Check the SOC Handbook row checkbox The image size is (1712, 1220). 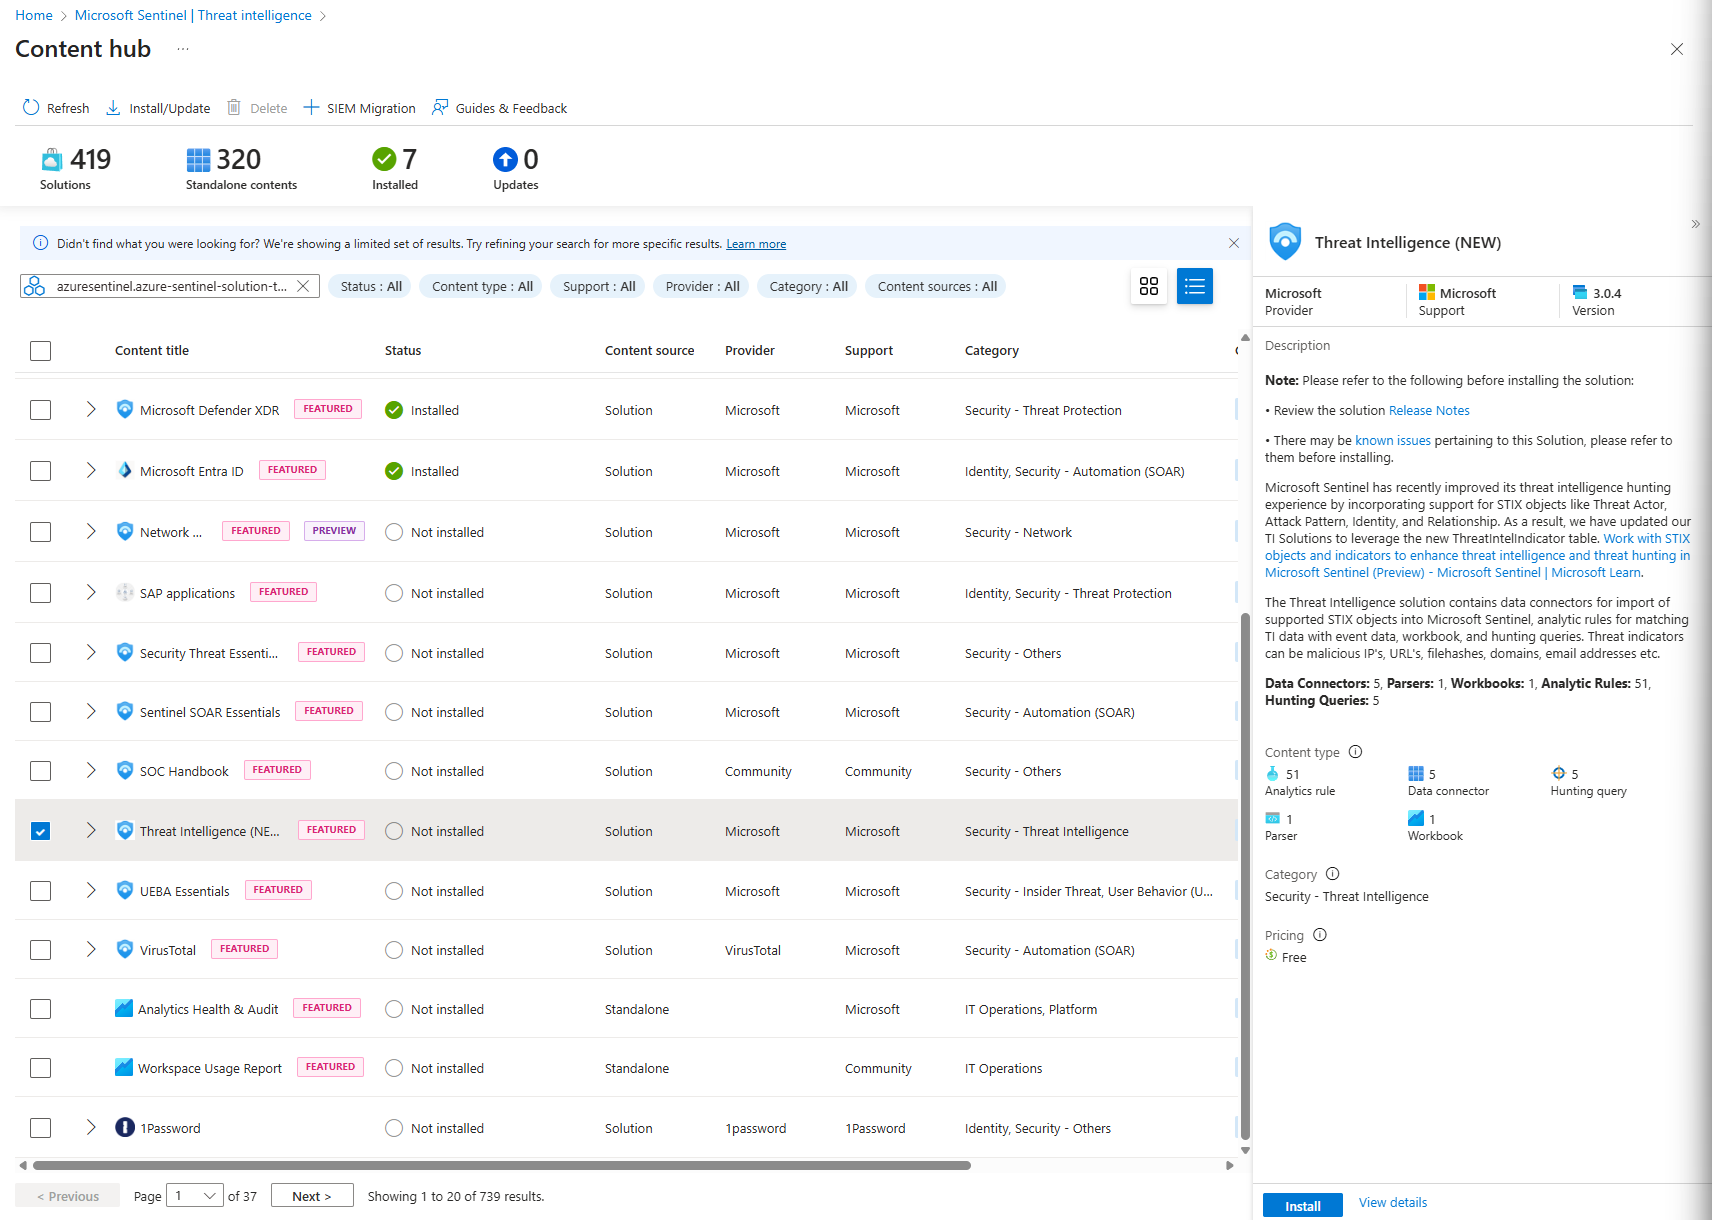40,771
